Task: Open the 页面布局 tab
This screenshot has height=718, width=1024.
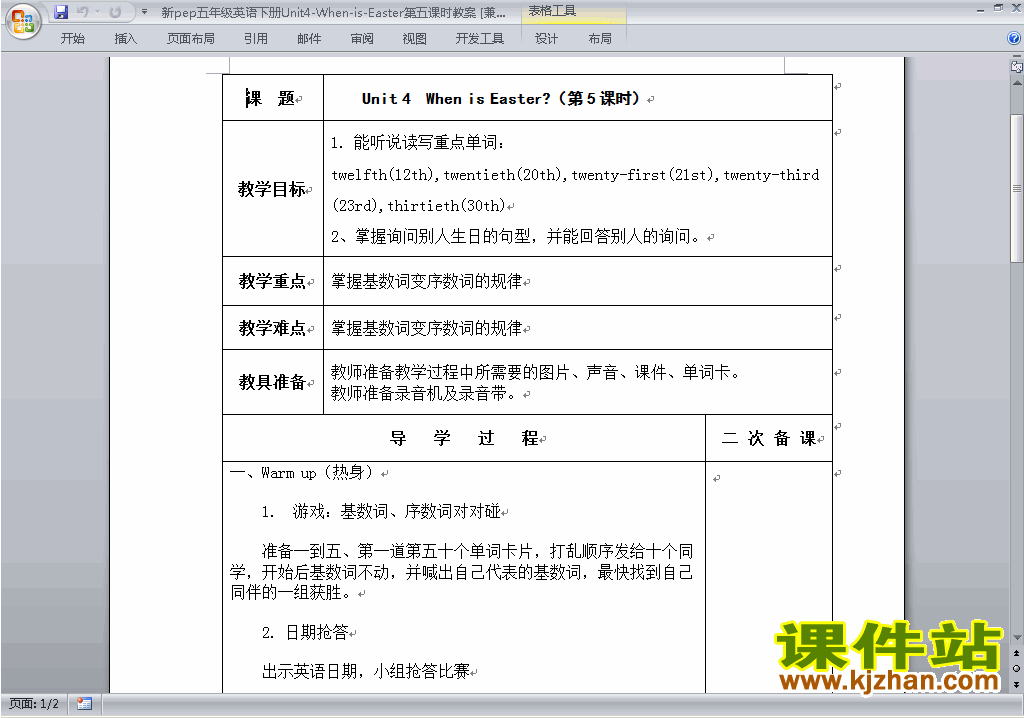Action: tap(190, 39)
